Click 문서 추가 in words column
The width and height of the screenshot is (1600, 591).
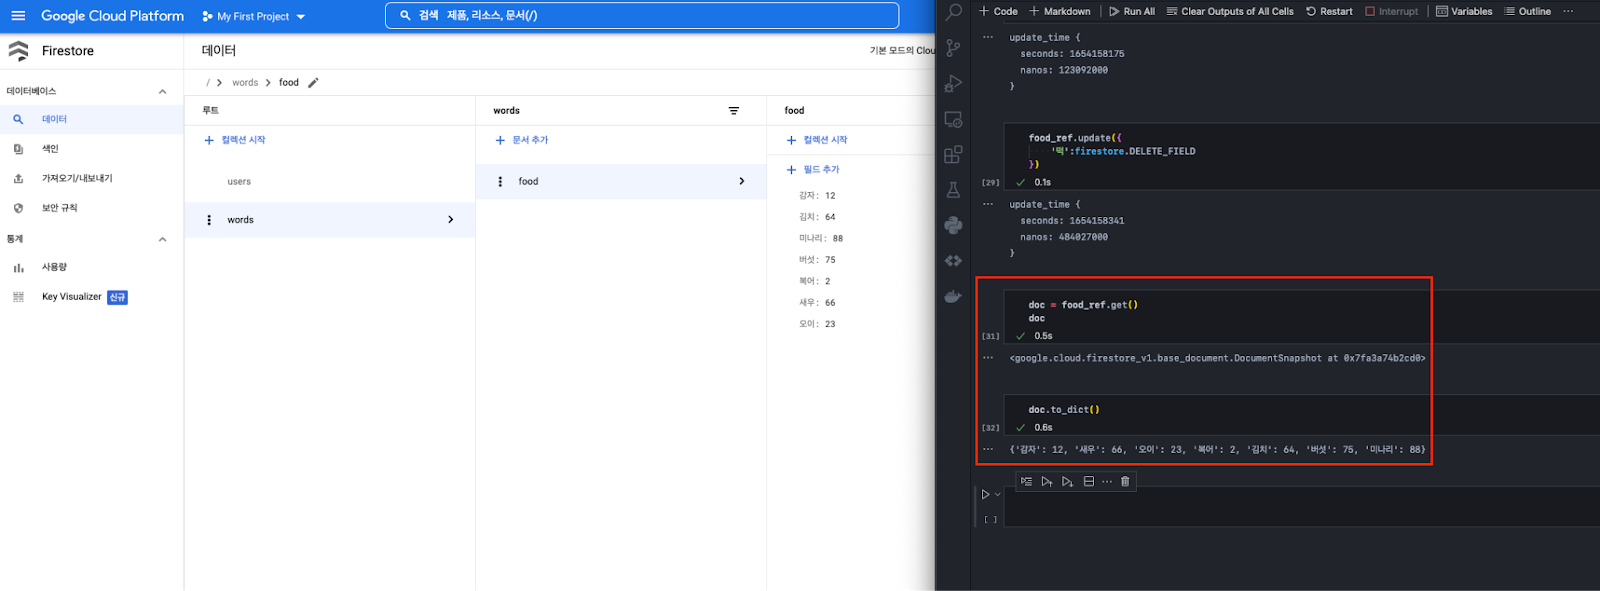(522, 140)
